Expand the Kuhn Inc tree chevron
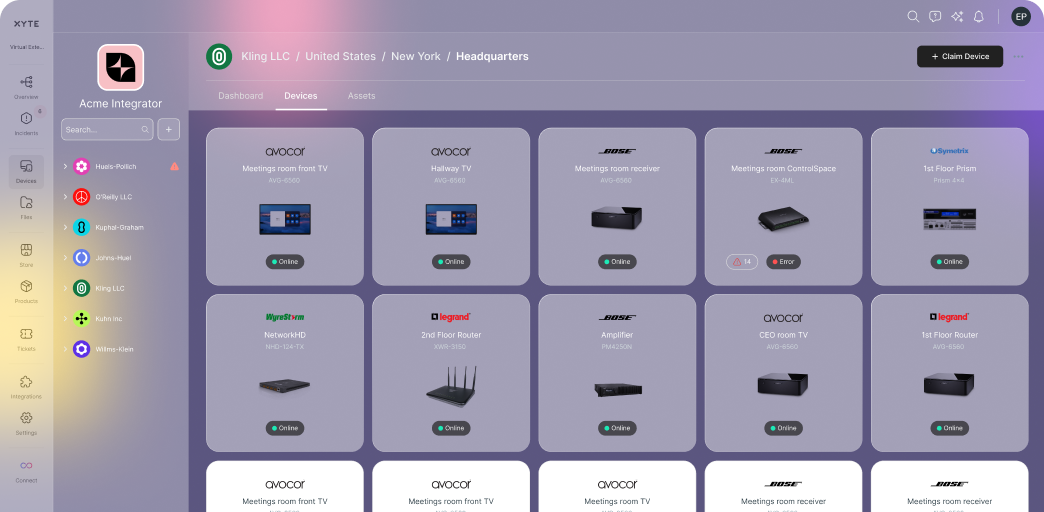The width and height of the screenshot is (1044, 512). 65,319
